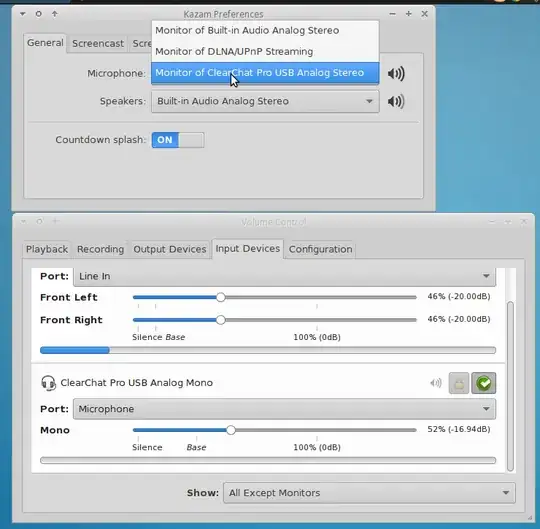Set ClearChat Pro USB as fallback device
The height and width of the screenshot is (529, 540).
(x=484, y=383)
